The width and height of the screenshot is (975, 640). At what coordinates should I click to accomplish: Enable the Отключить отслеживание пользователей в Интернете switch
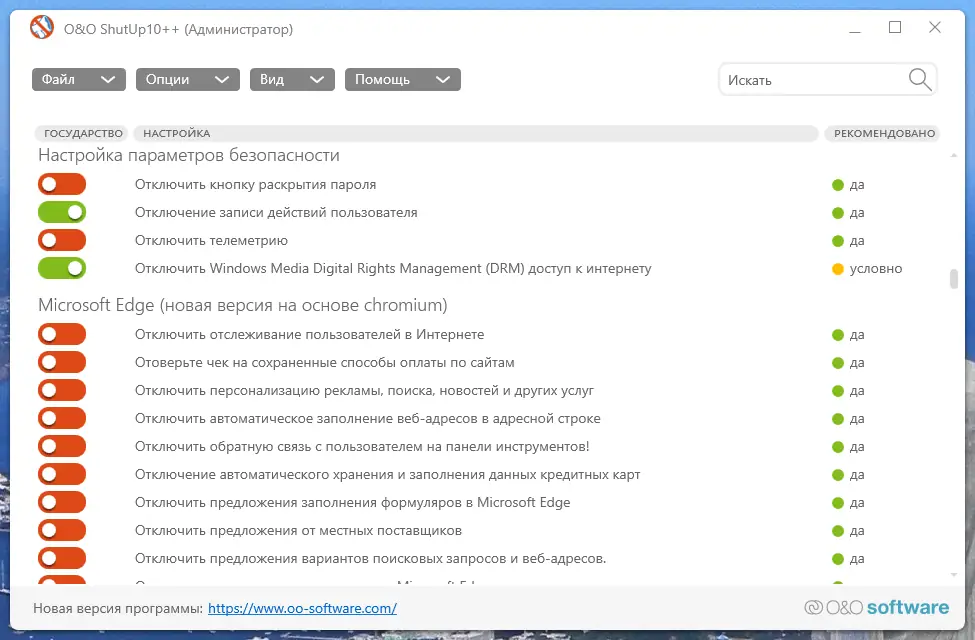pyautogui.click(x=62, y=334)
